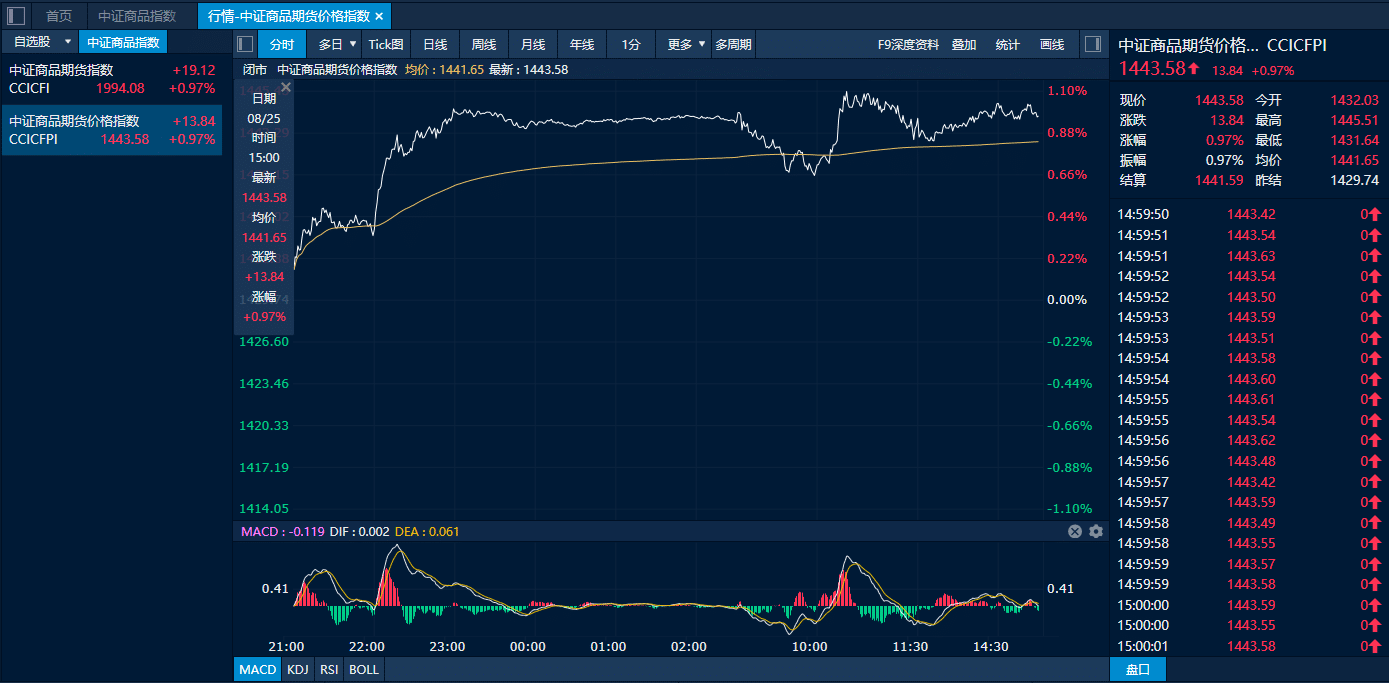1389x683 pixels.
Task: Enable the BOLL indicator
Action: click(364, 669)
